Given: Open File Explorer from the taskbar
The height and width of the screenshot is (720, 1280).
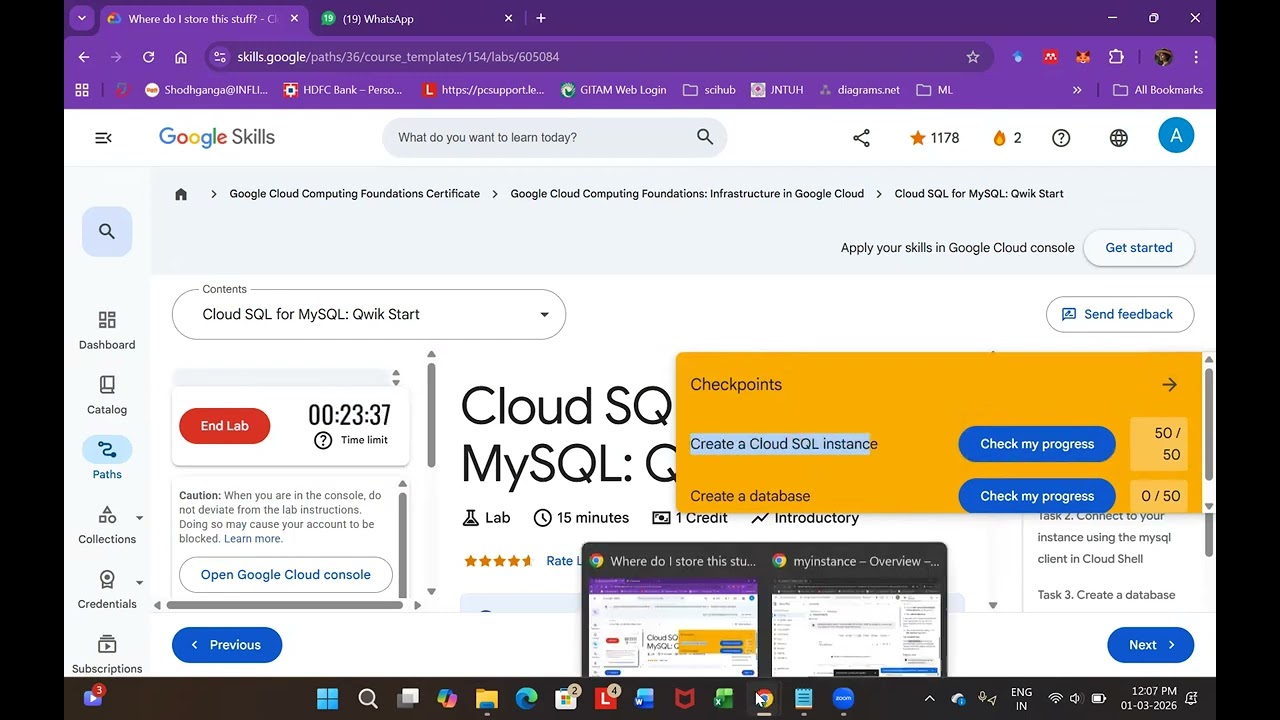Looking at the screenshot, I should click(x=486, y=698).
